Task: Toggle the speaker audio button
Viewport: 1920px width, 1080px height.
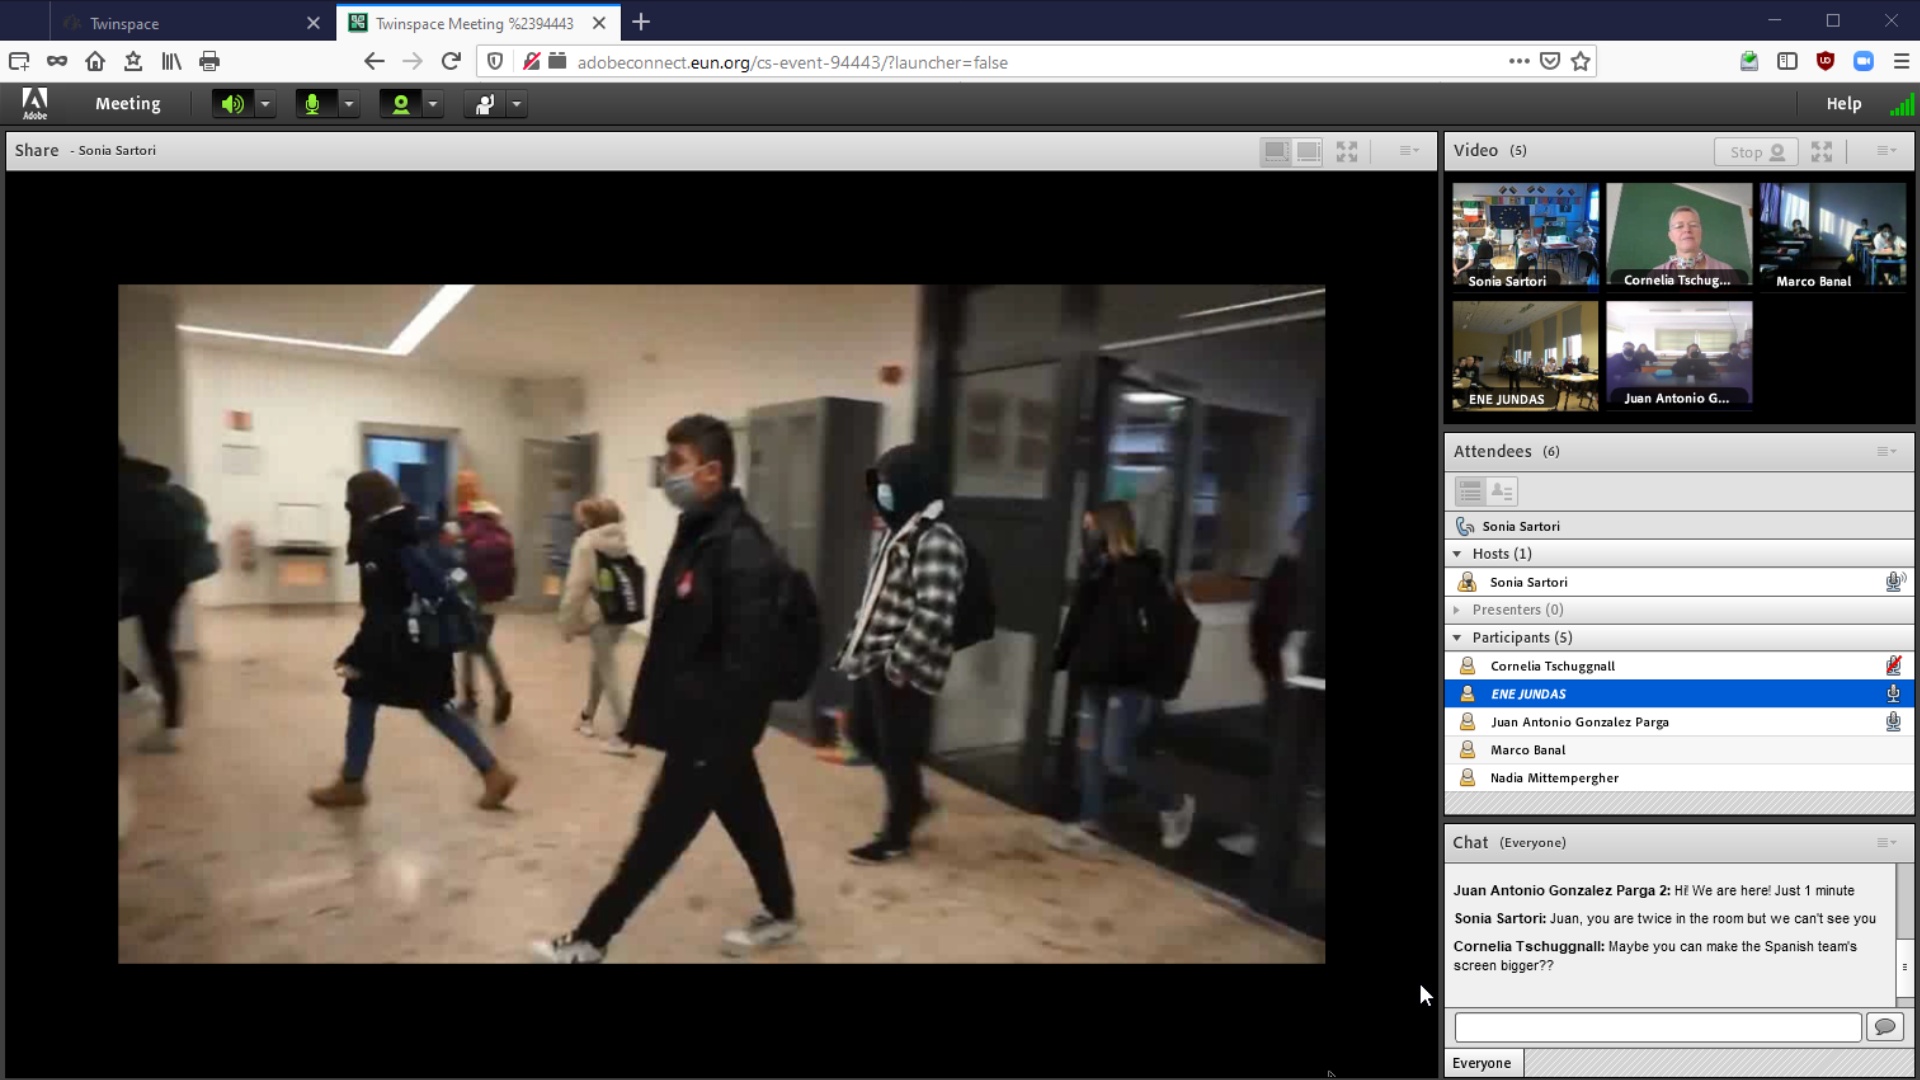Action: [232, 104]
